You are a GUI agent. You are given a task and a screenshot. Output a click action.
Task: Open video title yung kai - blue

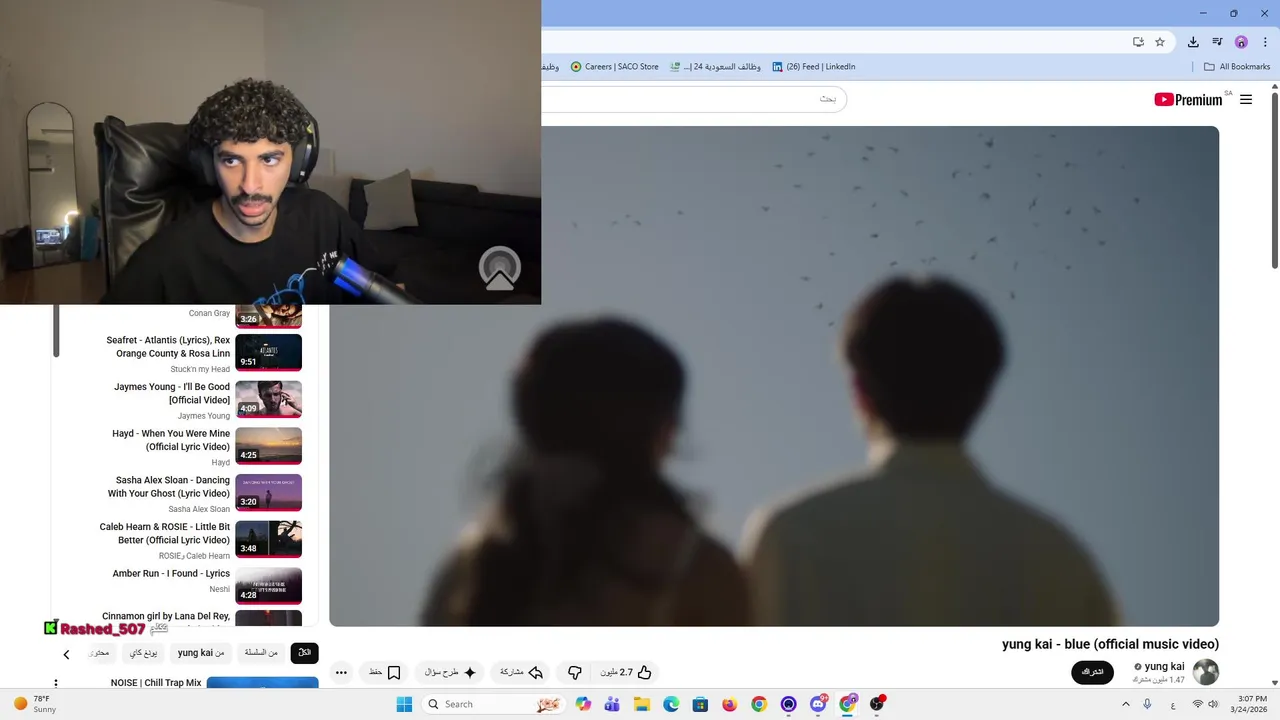[1110, 644]
